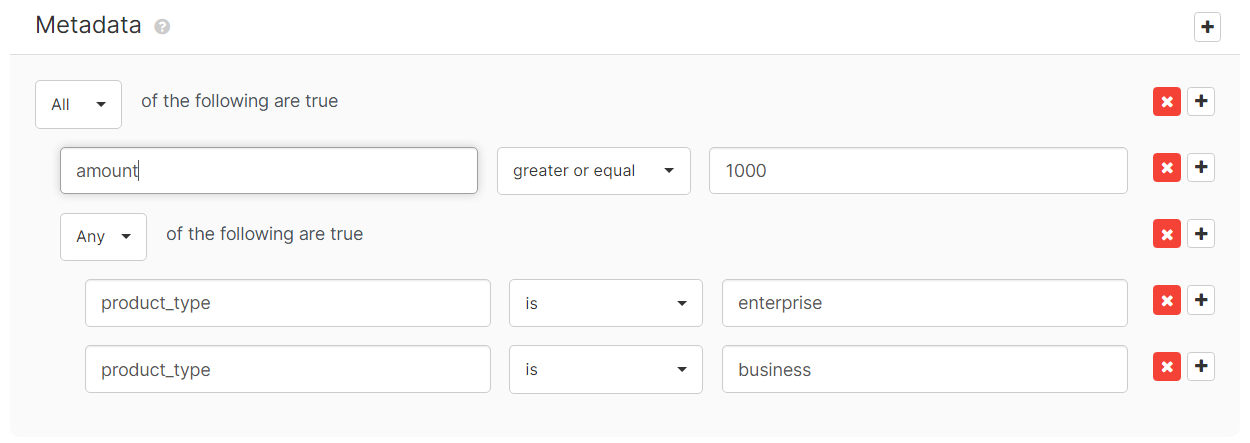The image size is (1250, 443).
Task: Add a condition after the amount row
Action: (x=1201, y=168)
